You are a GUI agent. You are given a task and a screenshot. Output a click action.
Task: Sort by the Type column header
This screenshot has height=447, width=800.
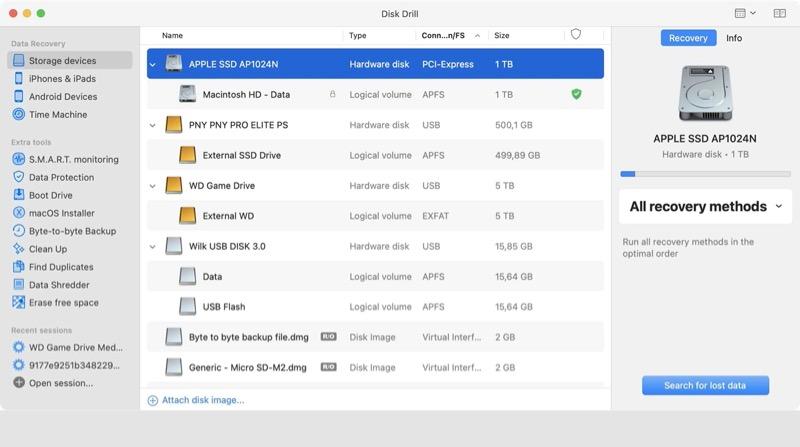click(x=358, y=35)
